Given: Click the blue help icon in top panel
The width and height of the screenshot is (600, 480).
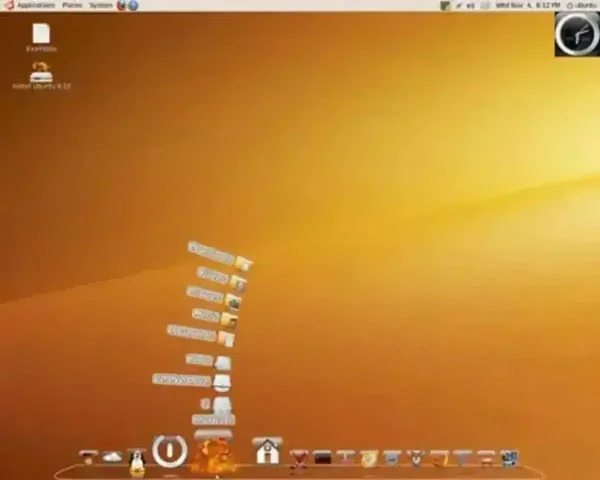Looking at the screenshot, I should click(x=133, y=5).
